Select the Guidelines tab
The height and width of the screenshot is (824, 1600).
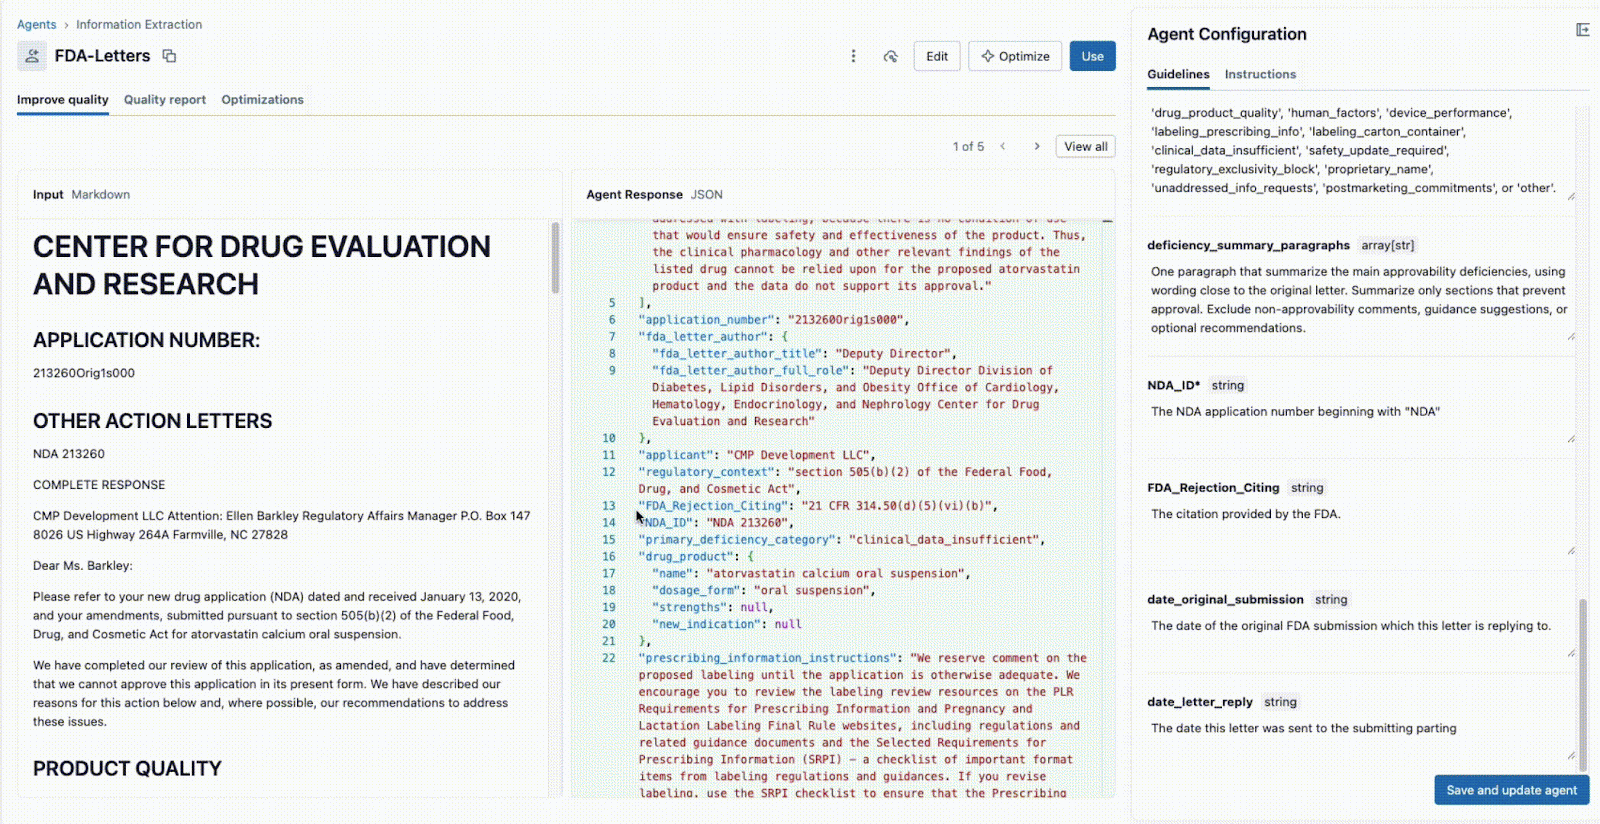point(1178,74)
